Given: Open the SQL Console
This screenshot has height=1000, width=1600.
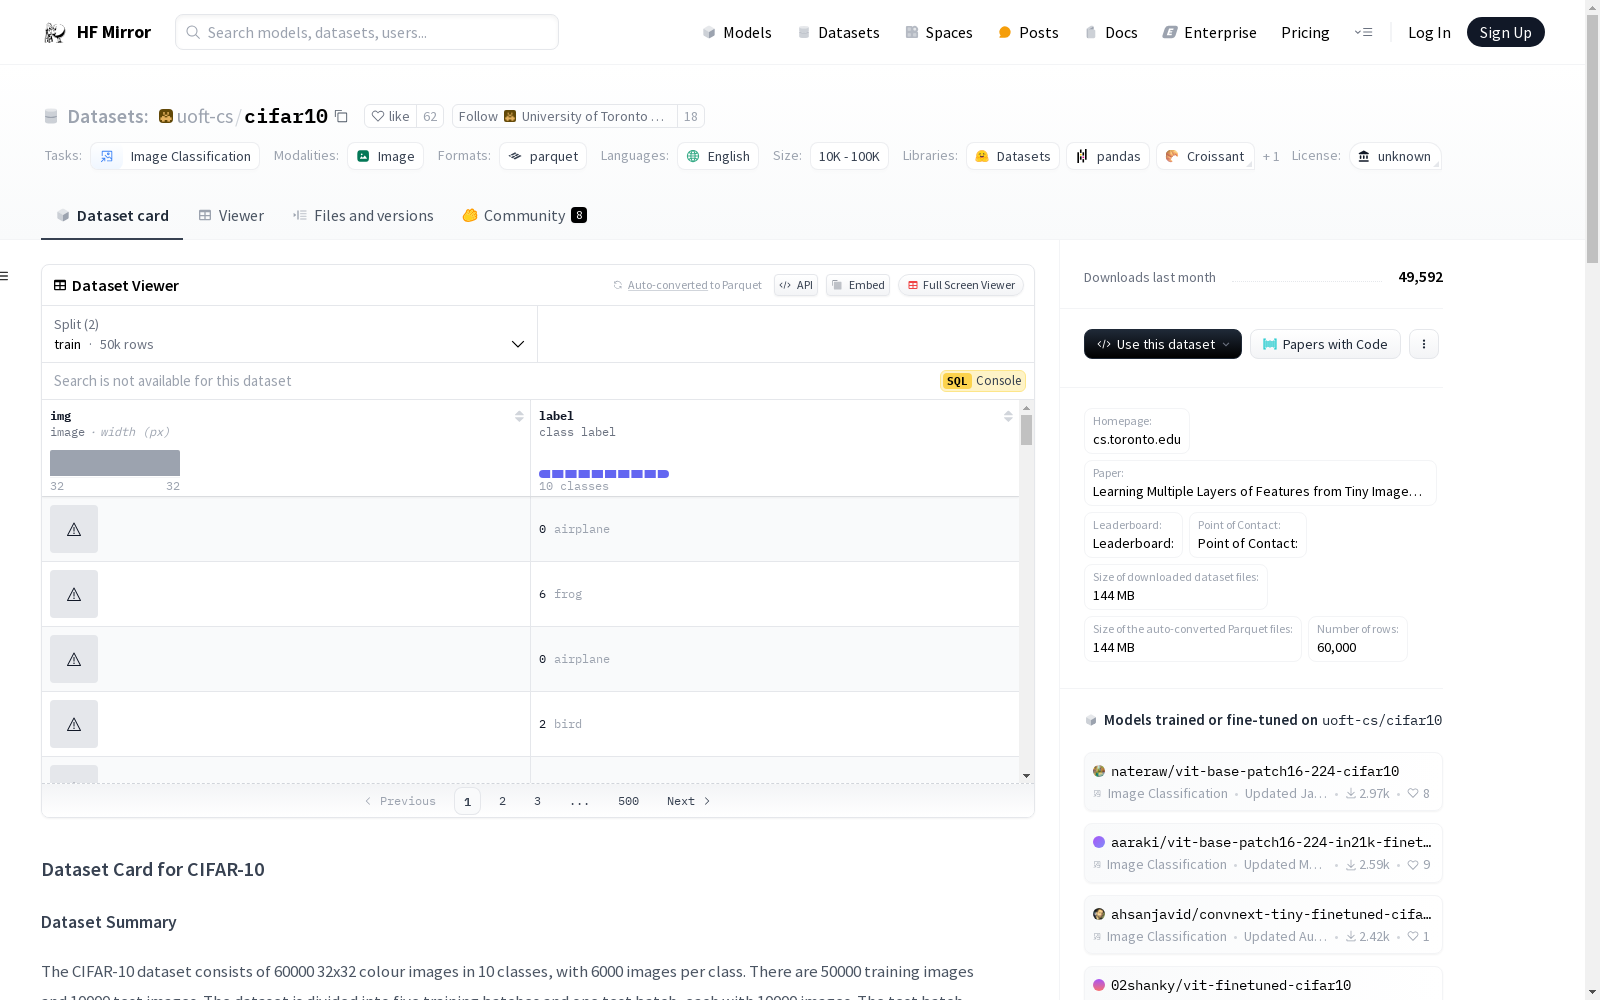Looking at the screenshot, I should click(x=983, y=381).
